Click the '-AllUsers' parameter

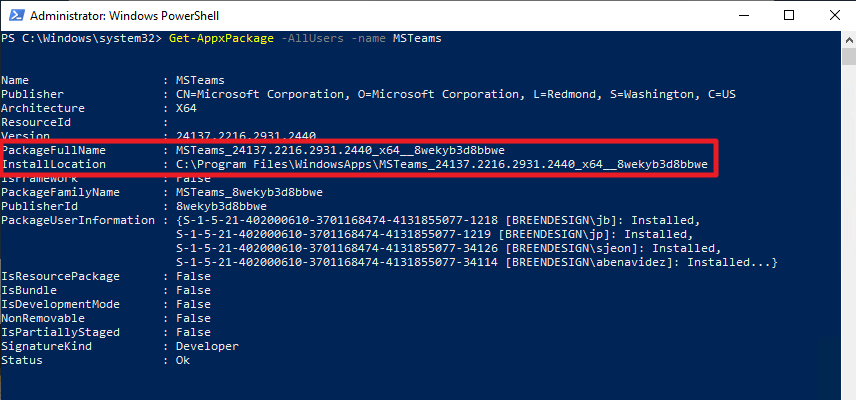tap(312, 39)
